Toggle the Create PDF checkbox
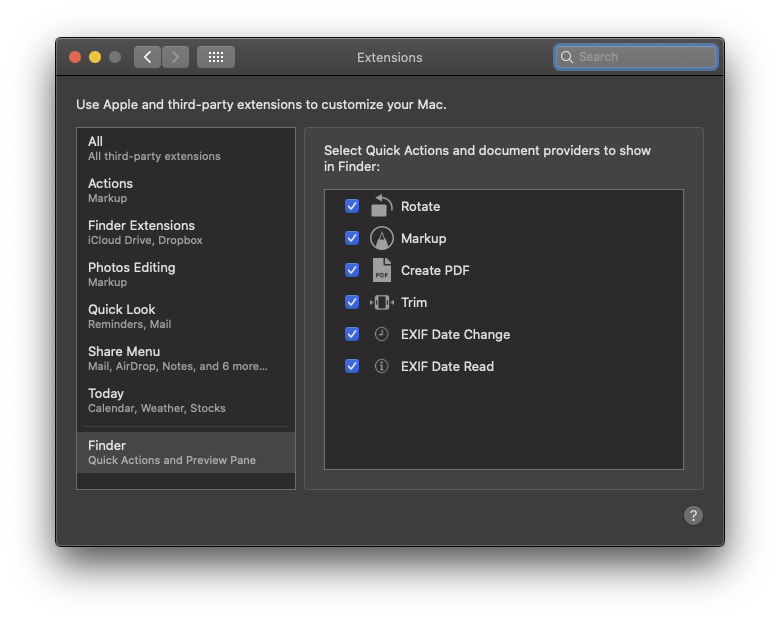 tap(352, 270)
